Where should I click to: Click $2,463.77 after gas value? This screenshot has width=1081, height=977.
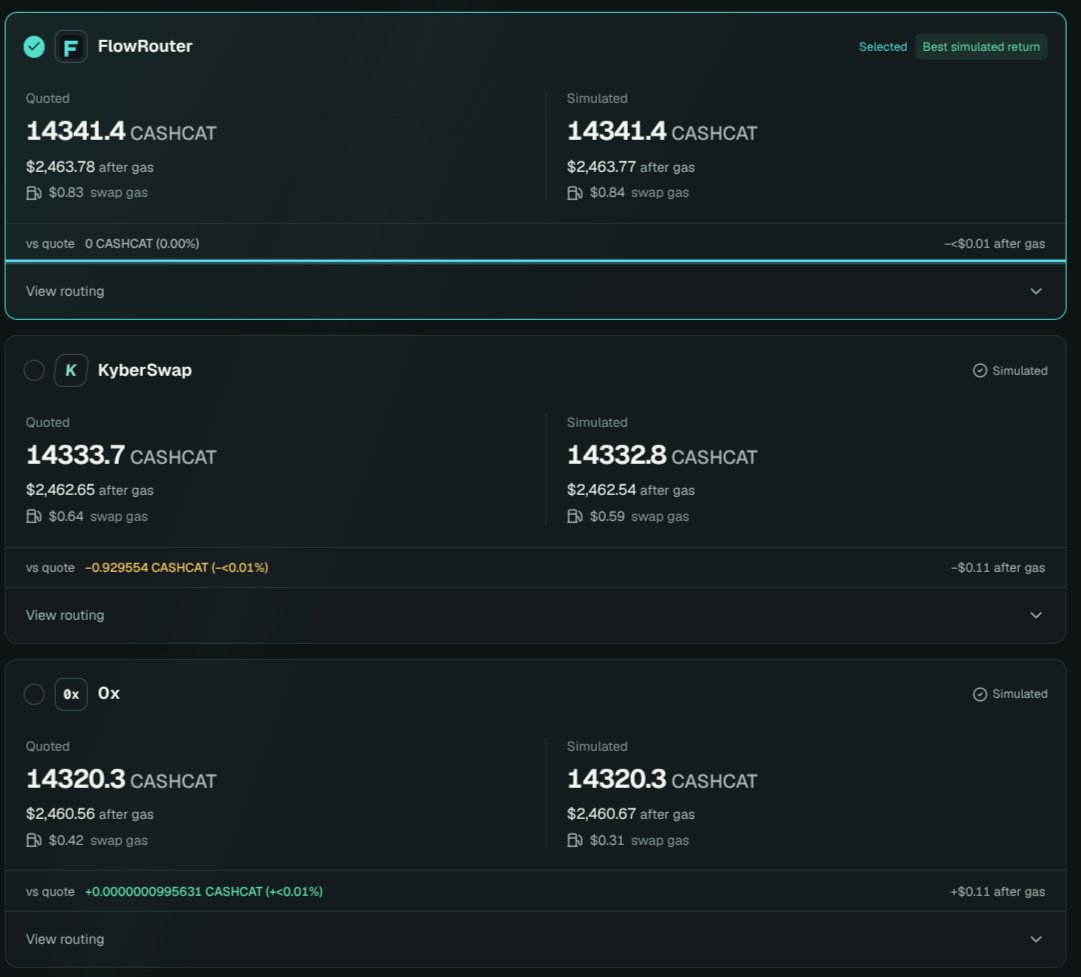631,167
